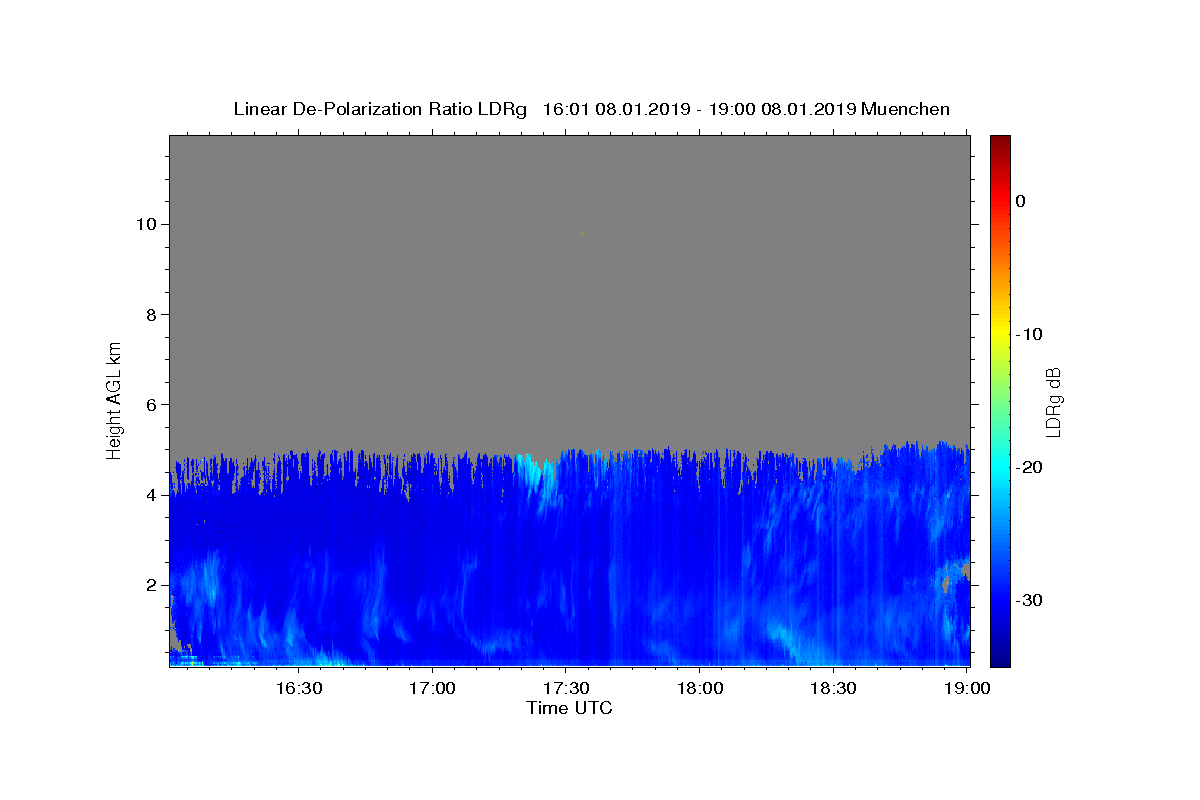Click the colorbar value label 0

pos(1021,201)
